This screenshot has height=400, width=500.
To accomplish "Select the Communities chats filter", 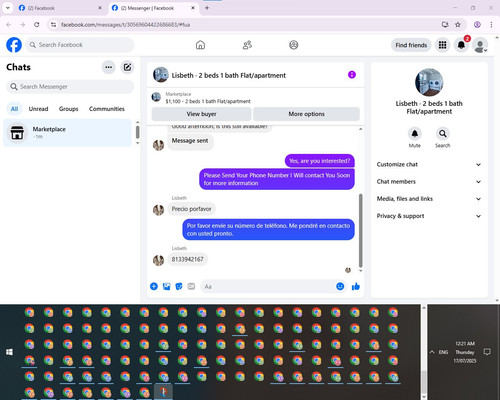I will tap(107, 109).
